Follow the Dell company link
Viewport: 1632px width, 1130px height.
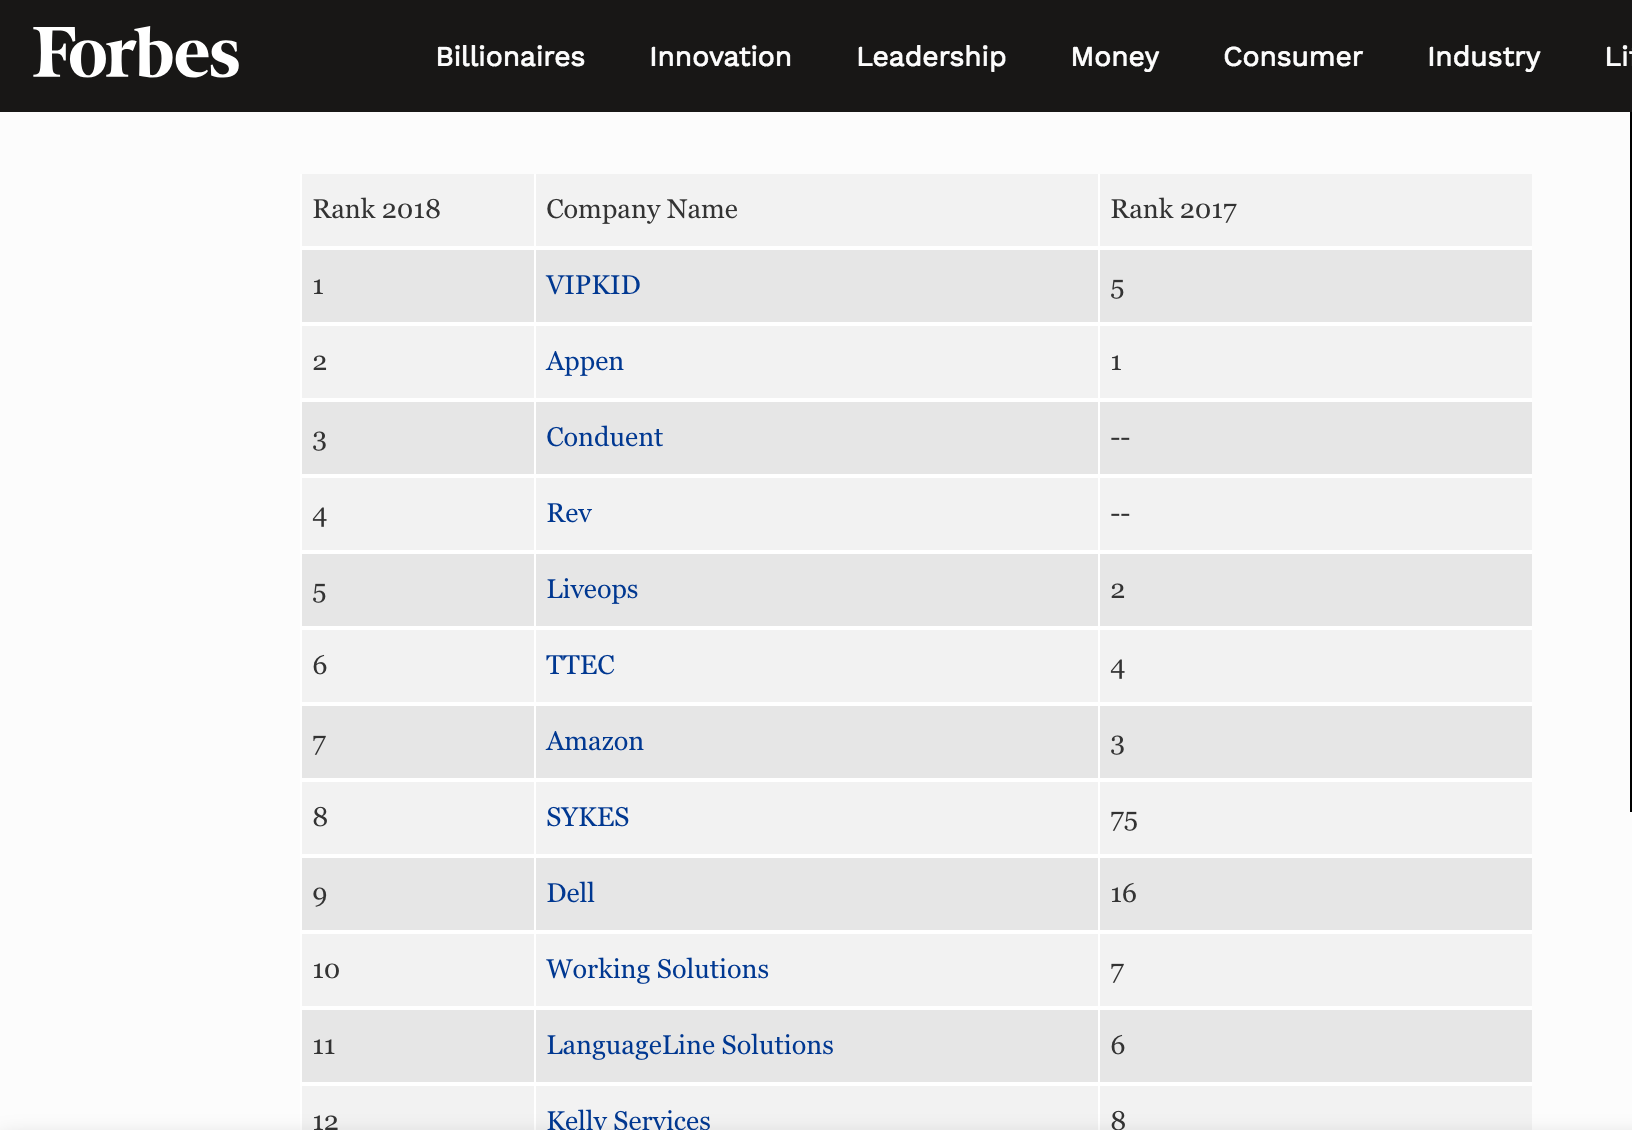pos(570,893)
